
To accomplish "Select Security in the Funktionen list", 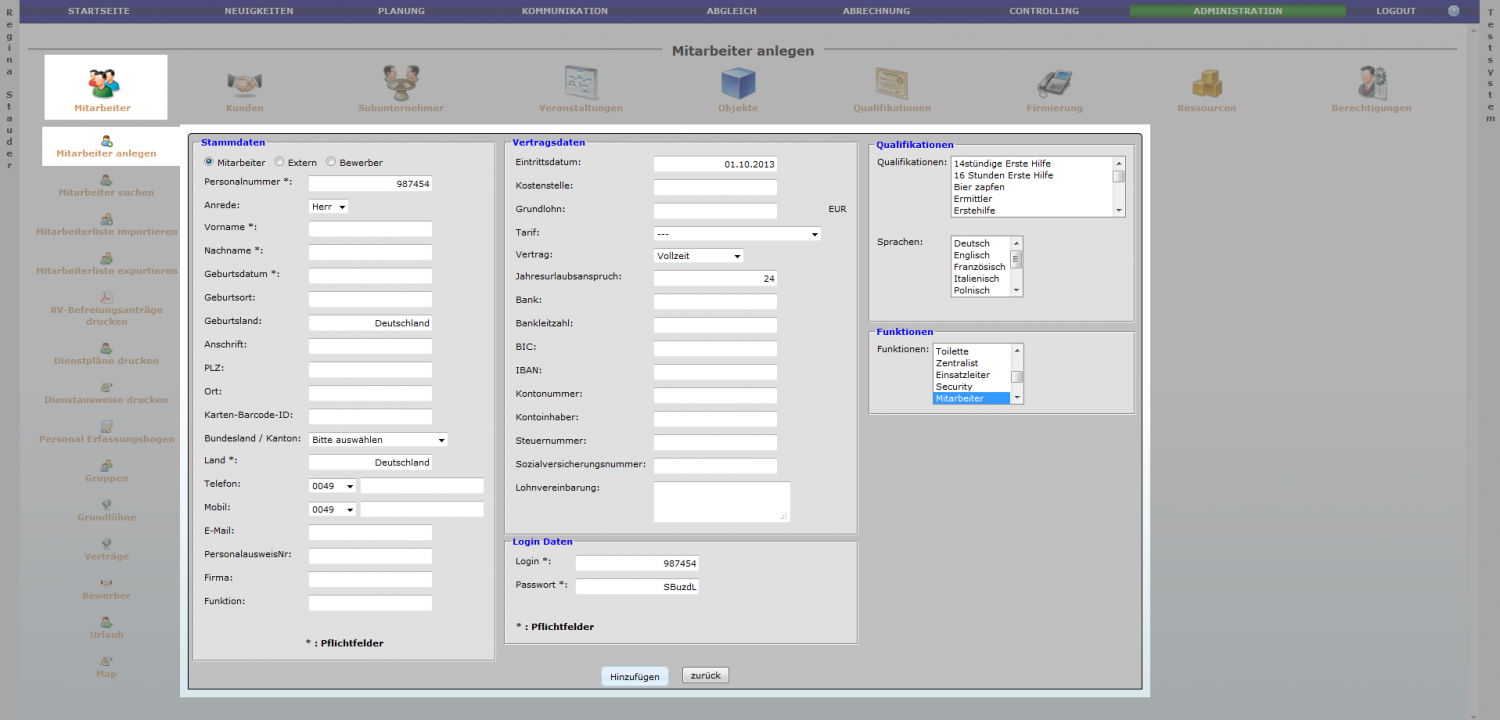I will (954, 386).
